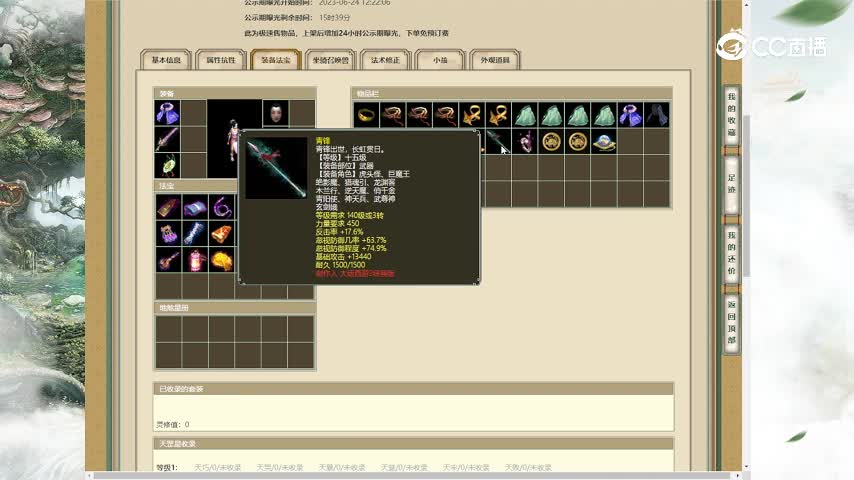Select the orange flag talisman
Screen dimensions: 854x480
(222, 234)
